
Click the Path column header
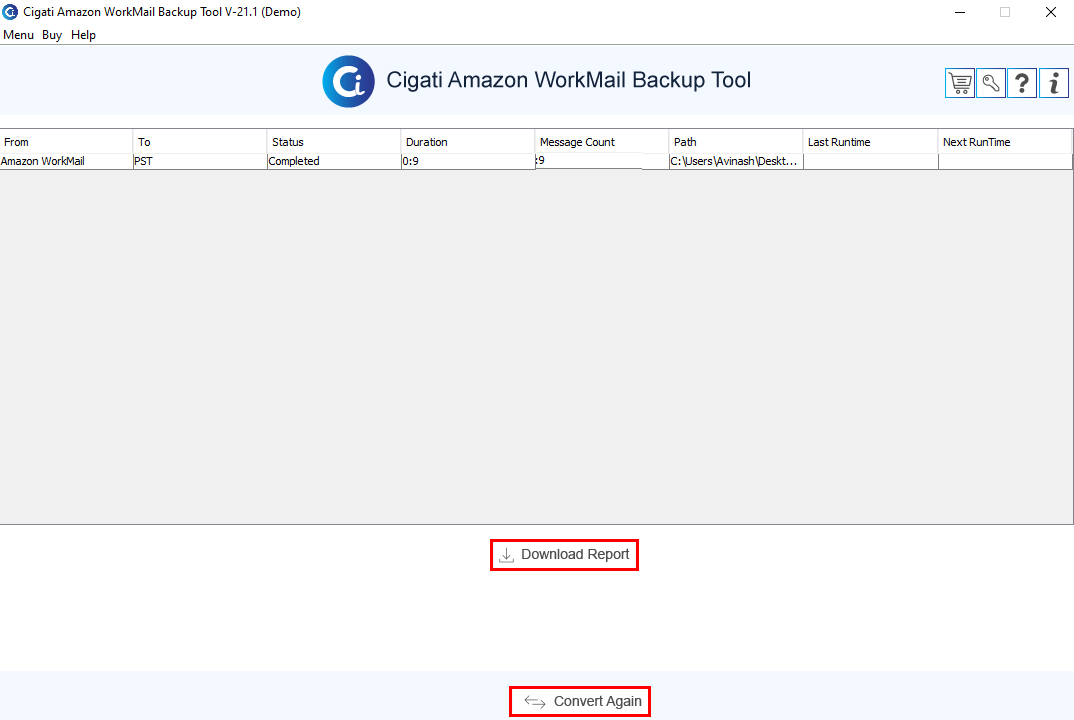coord(736,142)
